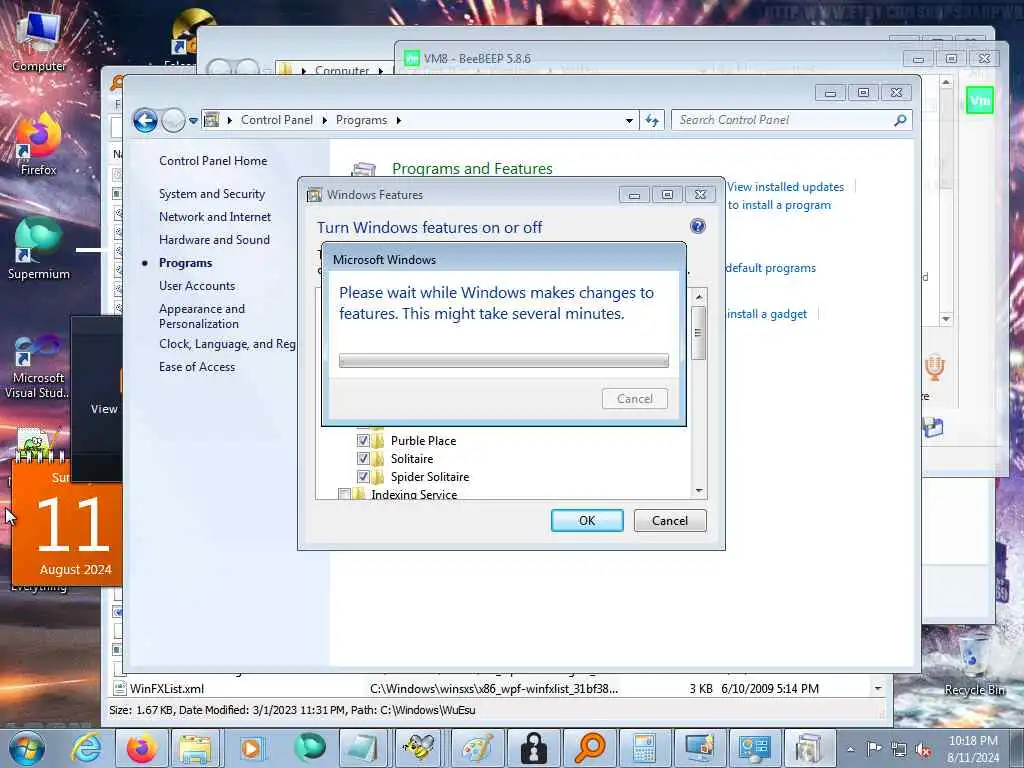The width and height of the screenshot is (1024, 768).
Task: Open the Windows Start orb
Action: click(x=26, y=748)
